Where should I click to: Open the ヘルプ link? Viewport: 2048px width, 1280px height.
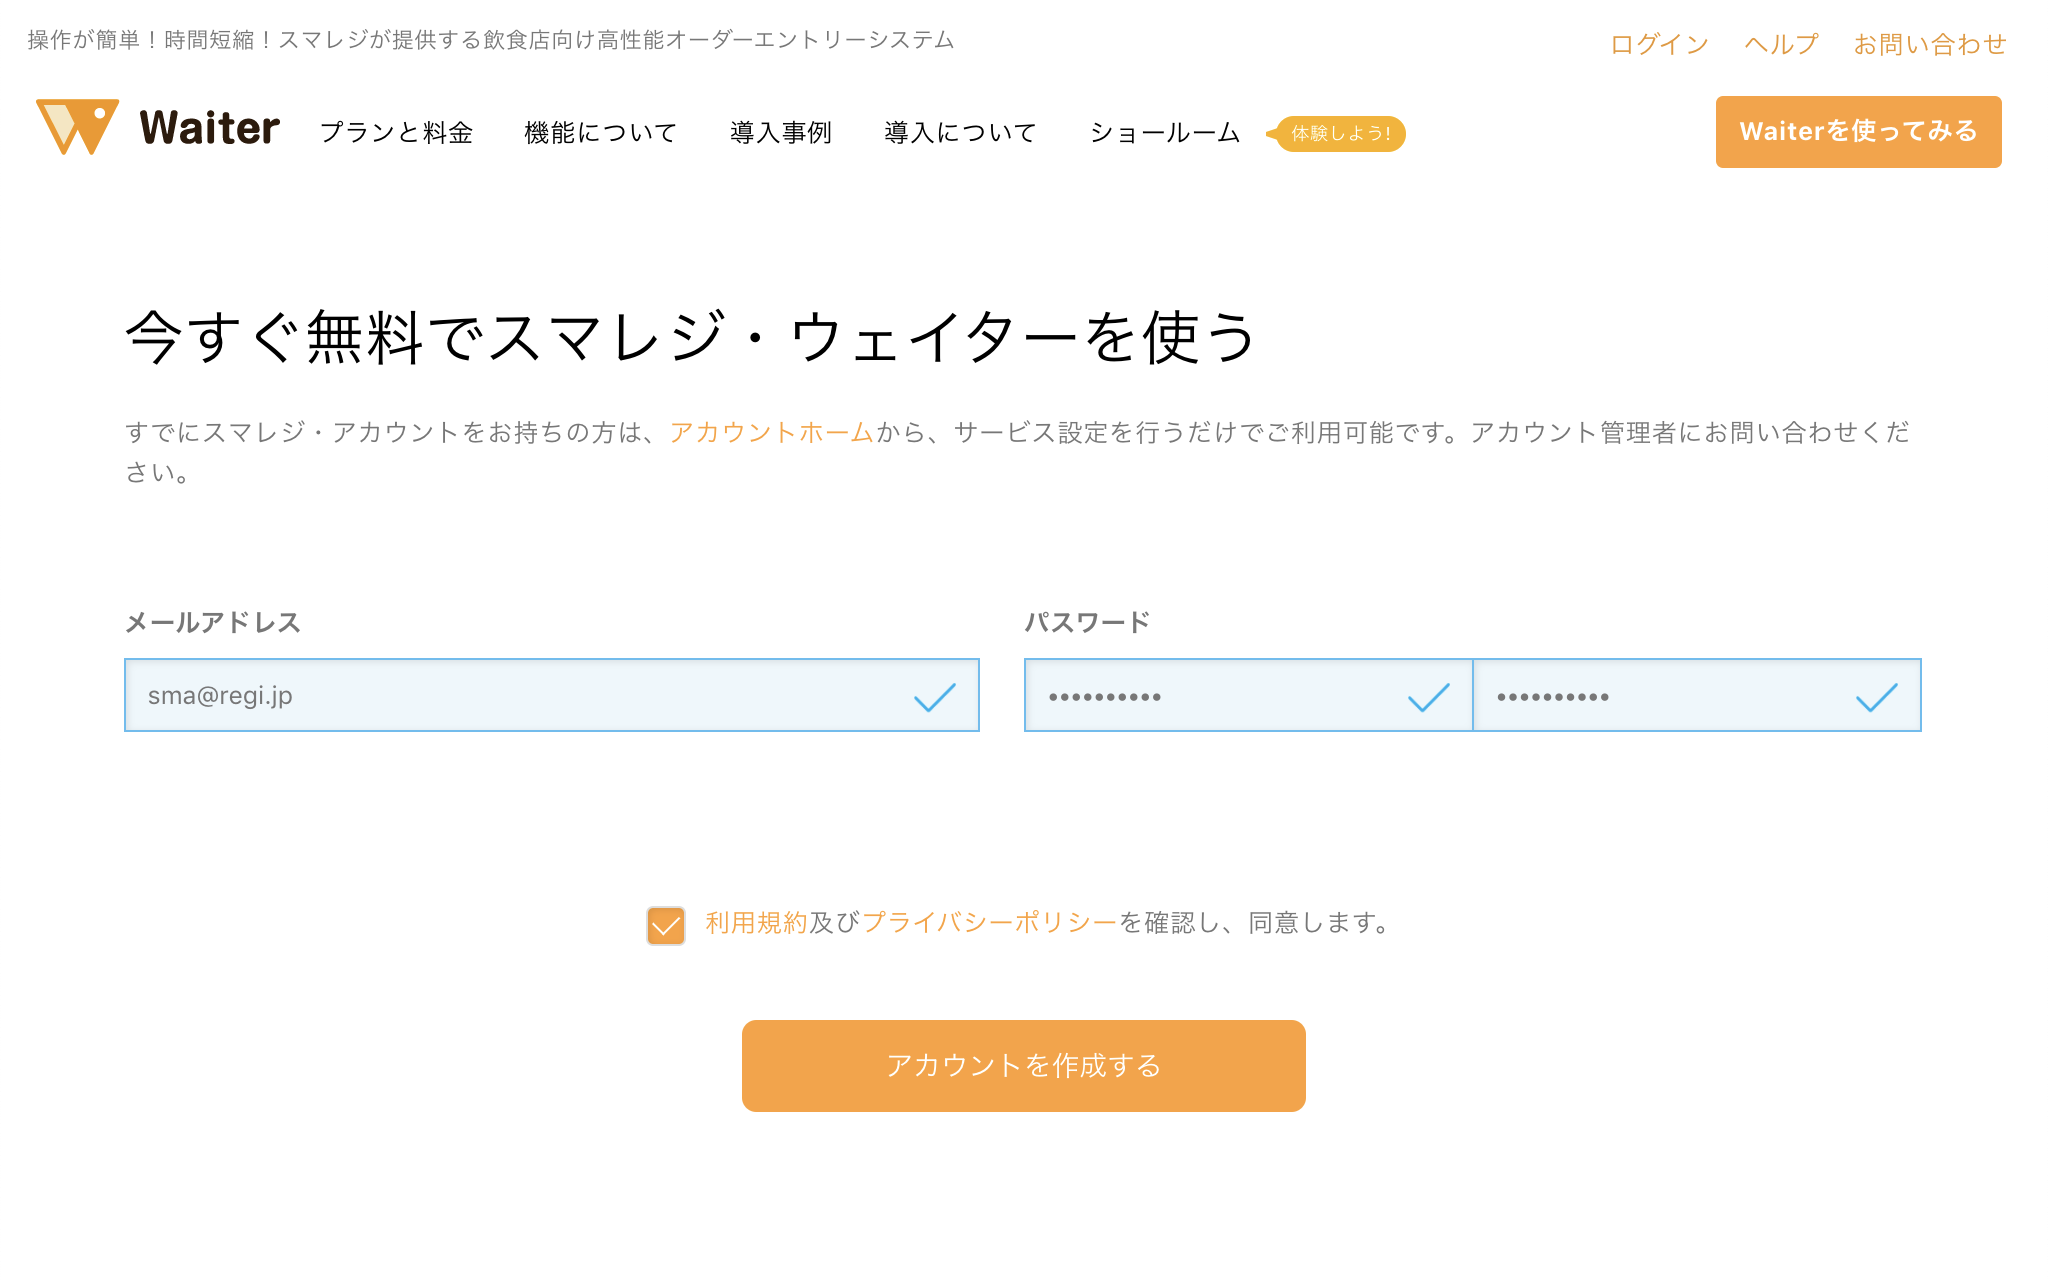pos(1781,44)
